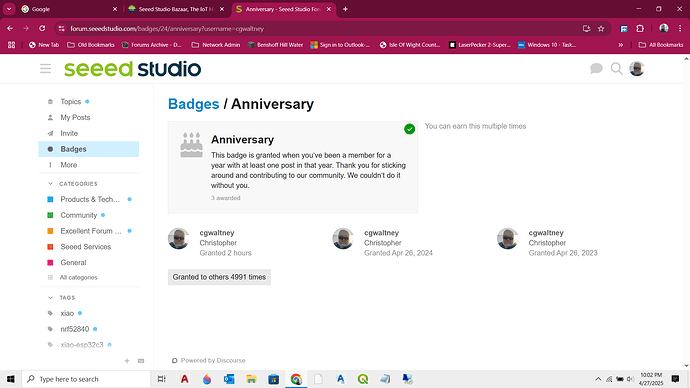Open user avatar menu in header
The width and height of the screenshot is (690, 388).
636,69
